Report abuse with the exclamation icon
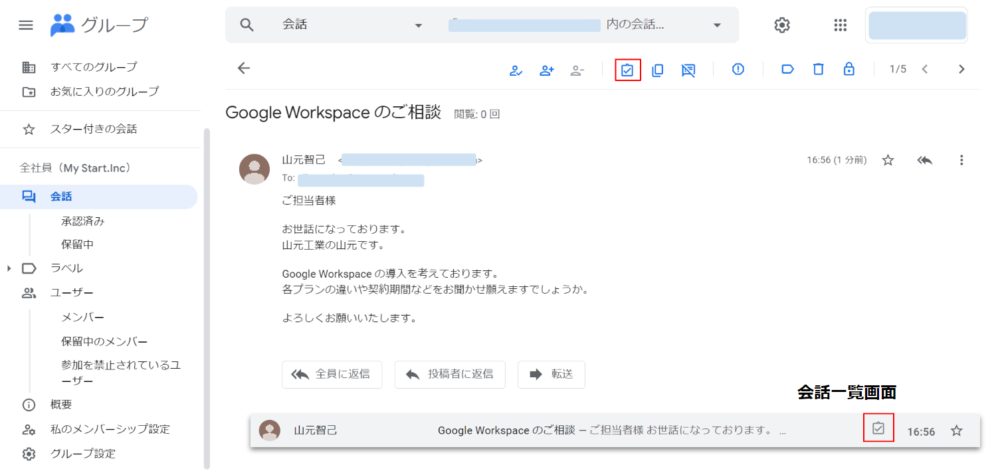 click(738, 69)
